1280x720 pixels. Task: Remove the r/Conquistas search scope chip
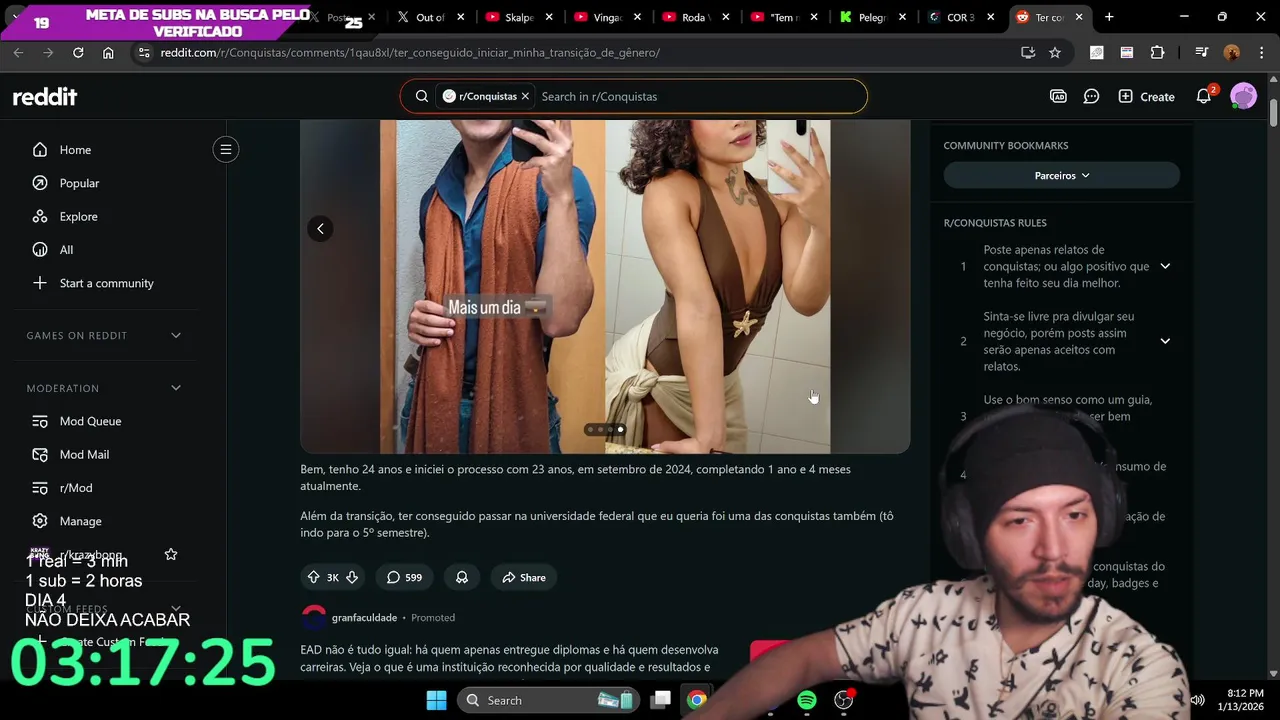[525, 96]
